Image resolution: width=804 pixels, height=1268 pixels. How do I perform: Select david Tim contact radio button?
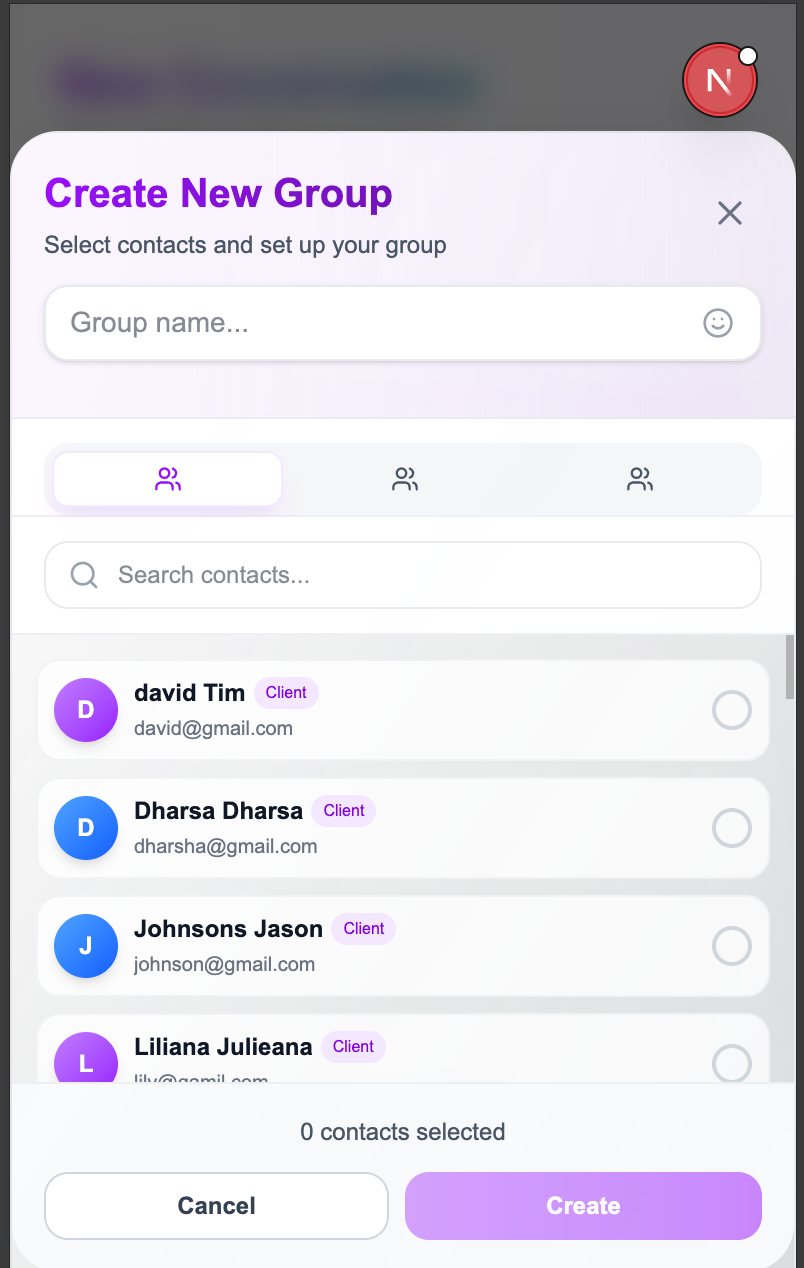(x=731, y=710)
